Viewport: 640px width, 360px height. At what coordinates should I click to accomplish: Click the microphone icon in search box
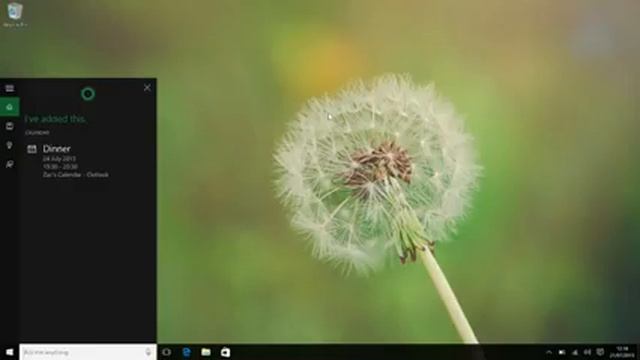coord(148,352)
